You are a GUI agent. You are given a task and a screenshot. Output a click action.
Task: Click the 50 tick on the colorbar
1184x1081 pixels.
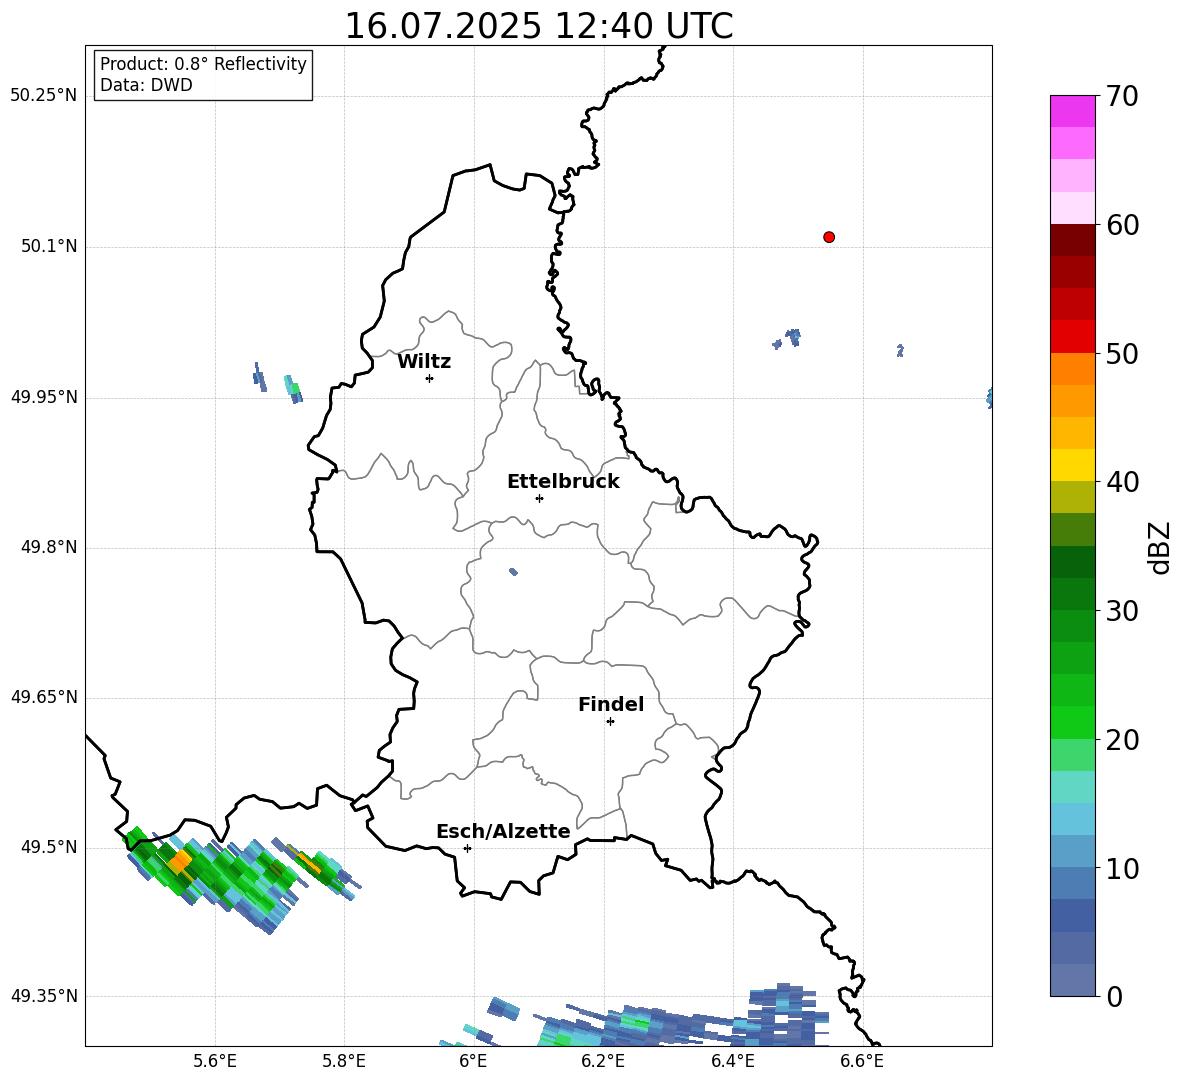(x=1122, y=353)
